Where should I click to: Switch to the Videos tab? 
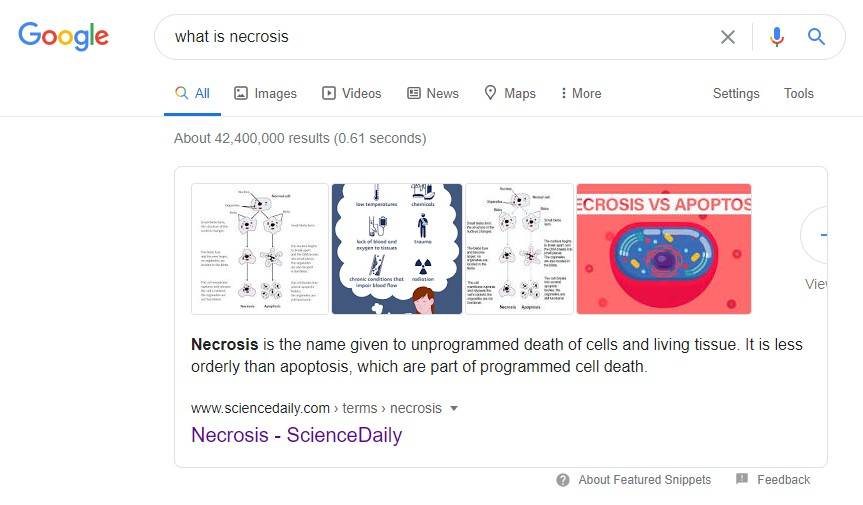(x=351, y=94)
